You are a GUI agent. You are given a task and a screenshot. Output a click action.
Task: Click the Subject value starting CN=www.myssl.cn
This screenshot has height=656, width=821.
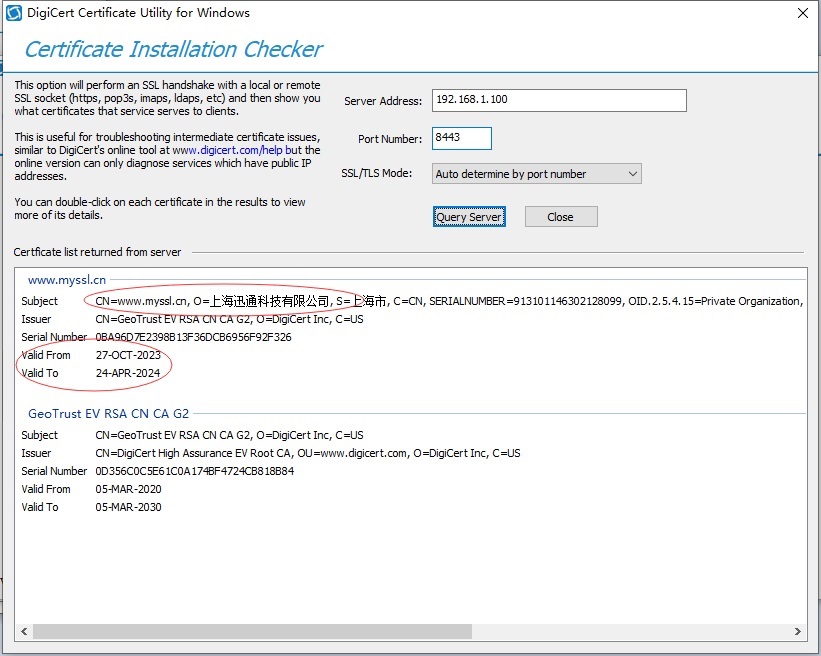coord(449,301)
